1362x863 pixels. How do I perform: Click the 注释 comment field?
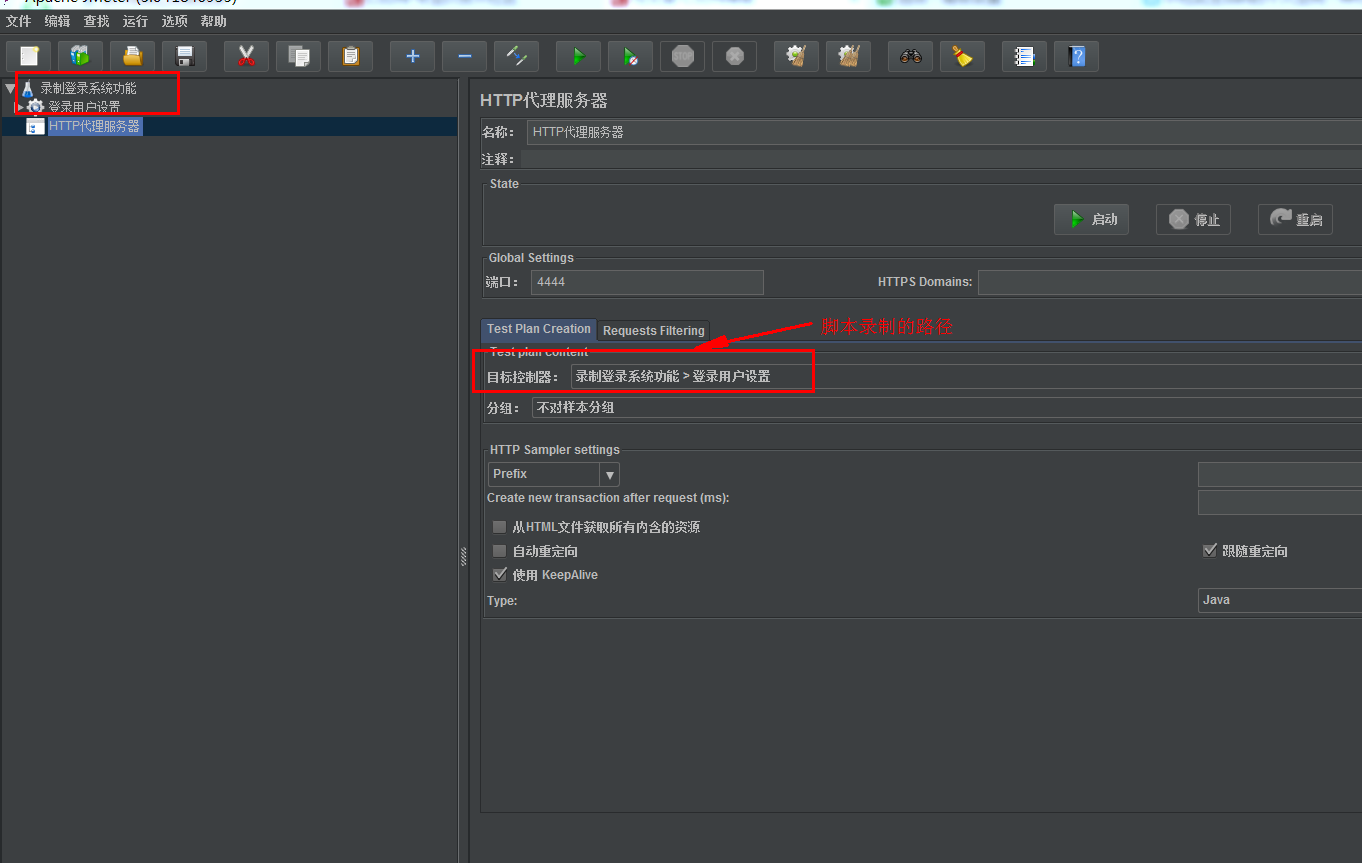(941, 159)
